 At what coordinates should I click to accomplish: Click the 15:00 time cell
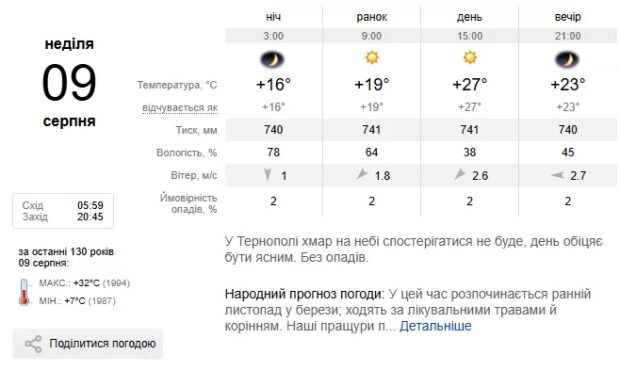click(470, 36)
